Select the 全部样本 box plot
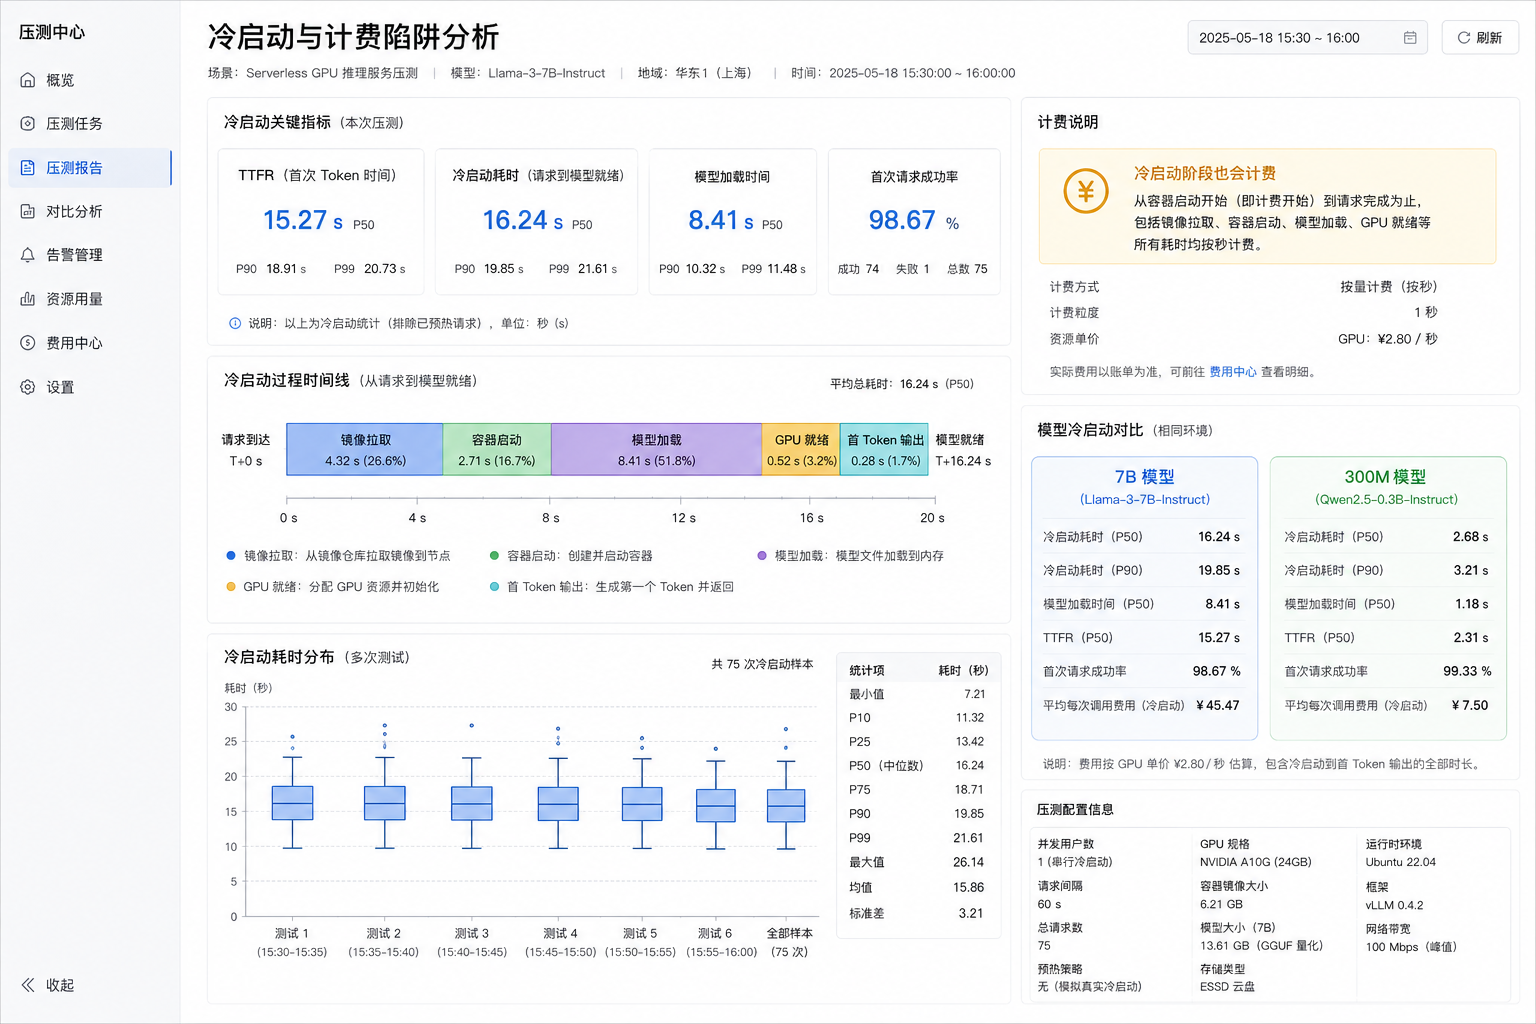The image size is (1536, 1024). pyautogui.click(x=786, y=805)
